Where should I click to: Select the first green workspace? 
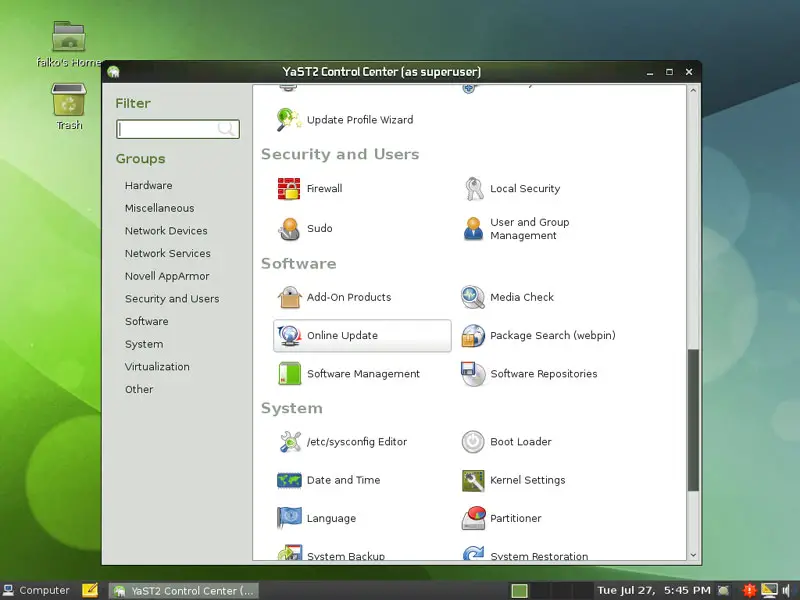point(519,591)
